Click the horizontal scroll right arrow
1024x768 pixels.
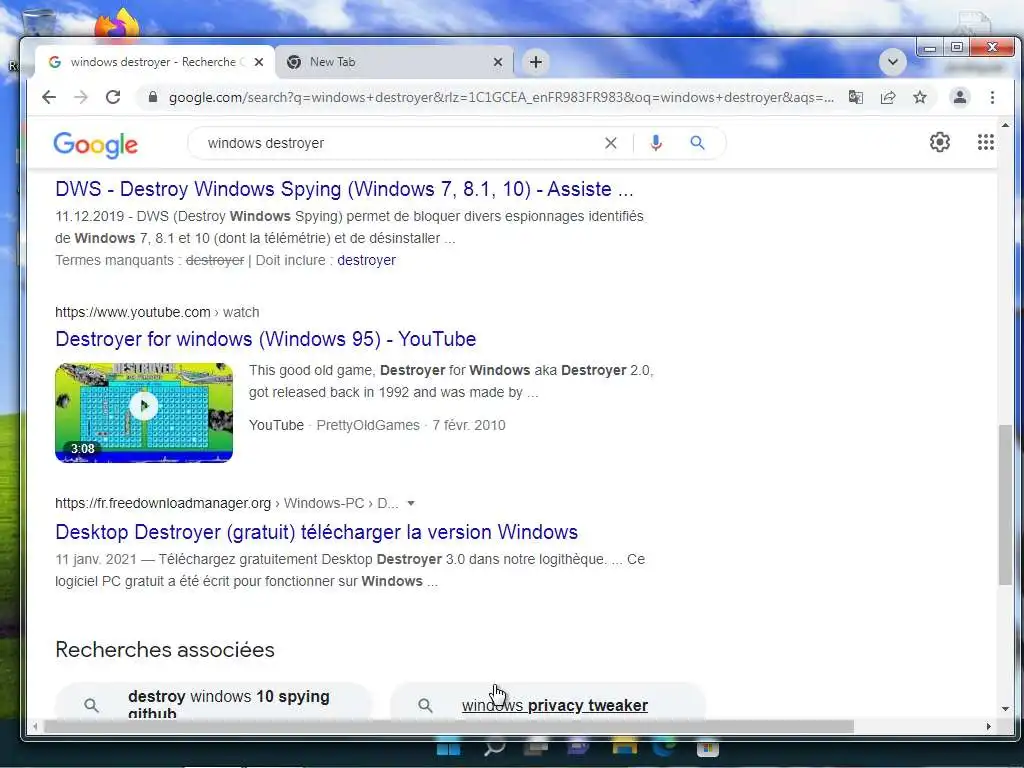click(x=989, y=726)
